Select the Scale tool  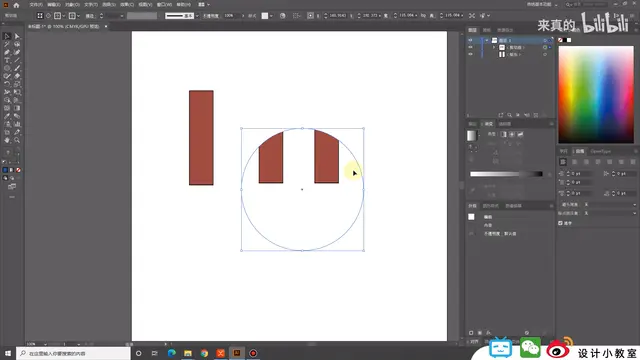tap(17, 84)
